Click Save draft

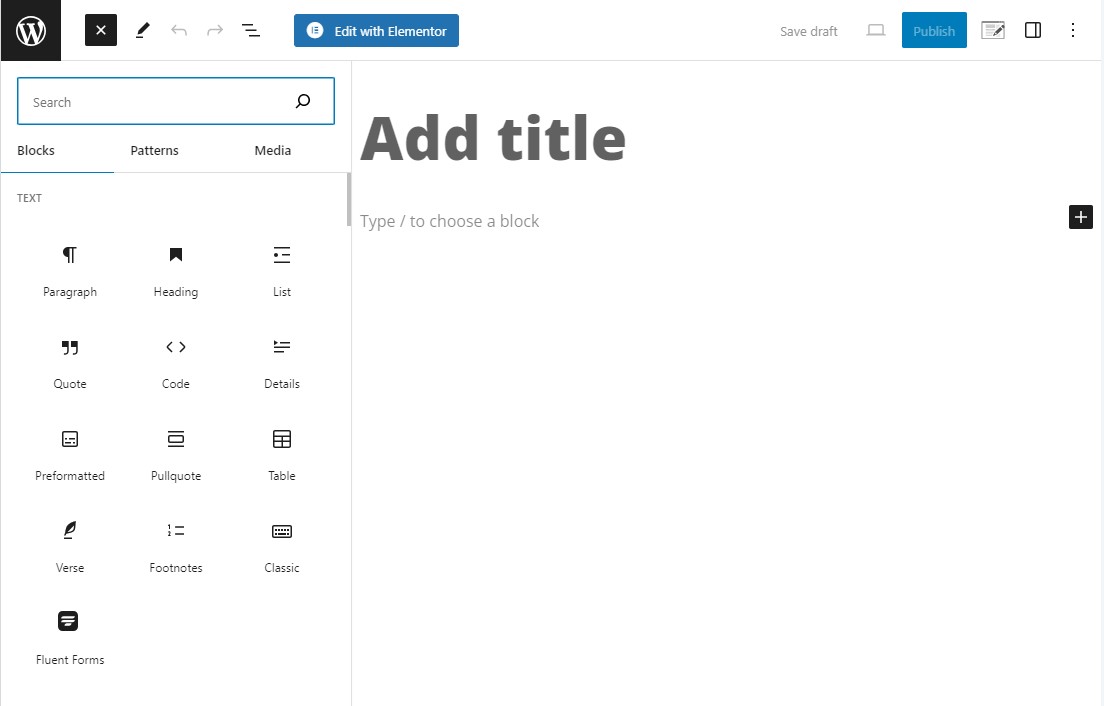808,31
